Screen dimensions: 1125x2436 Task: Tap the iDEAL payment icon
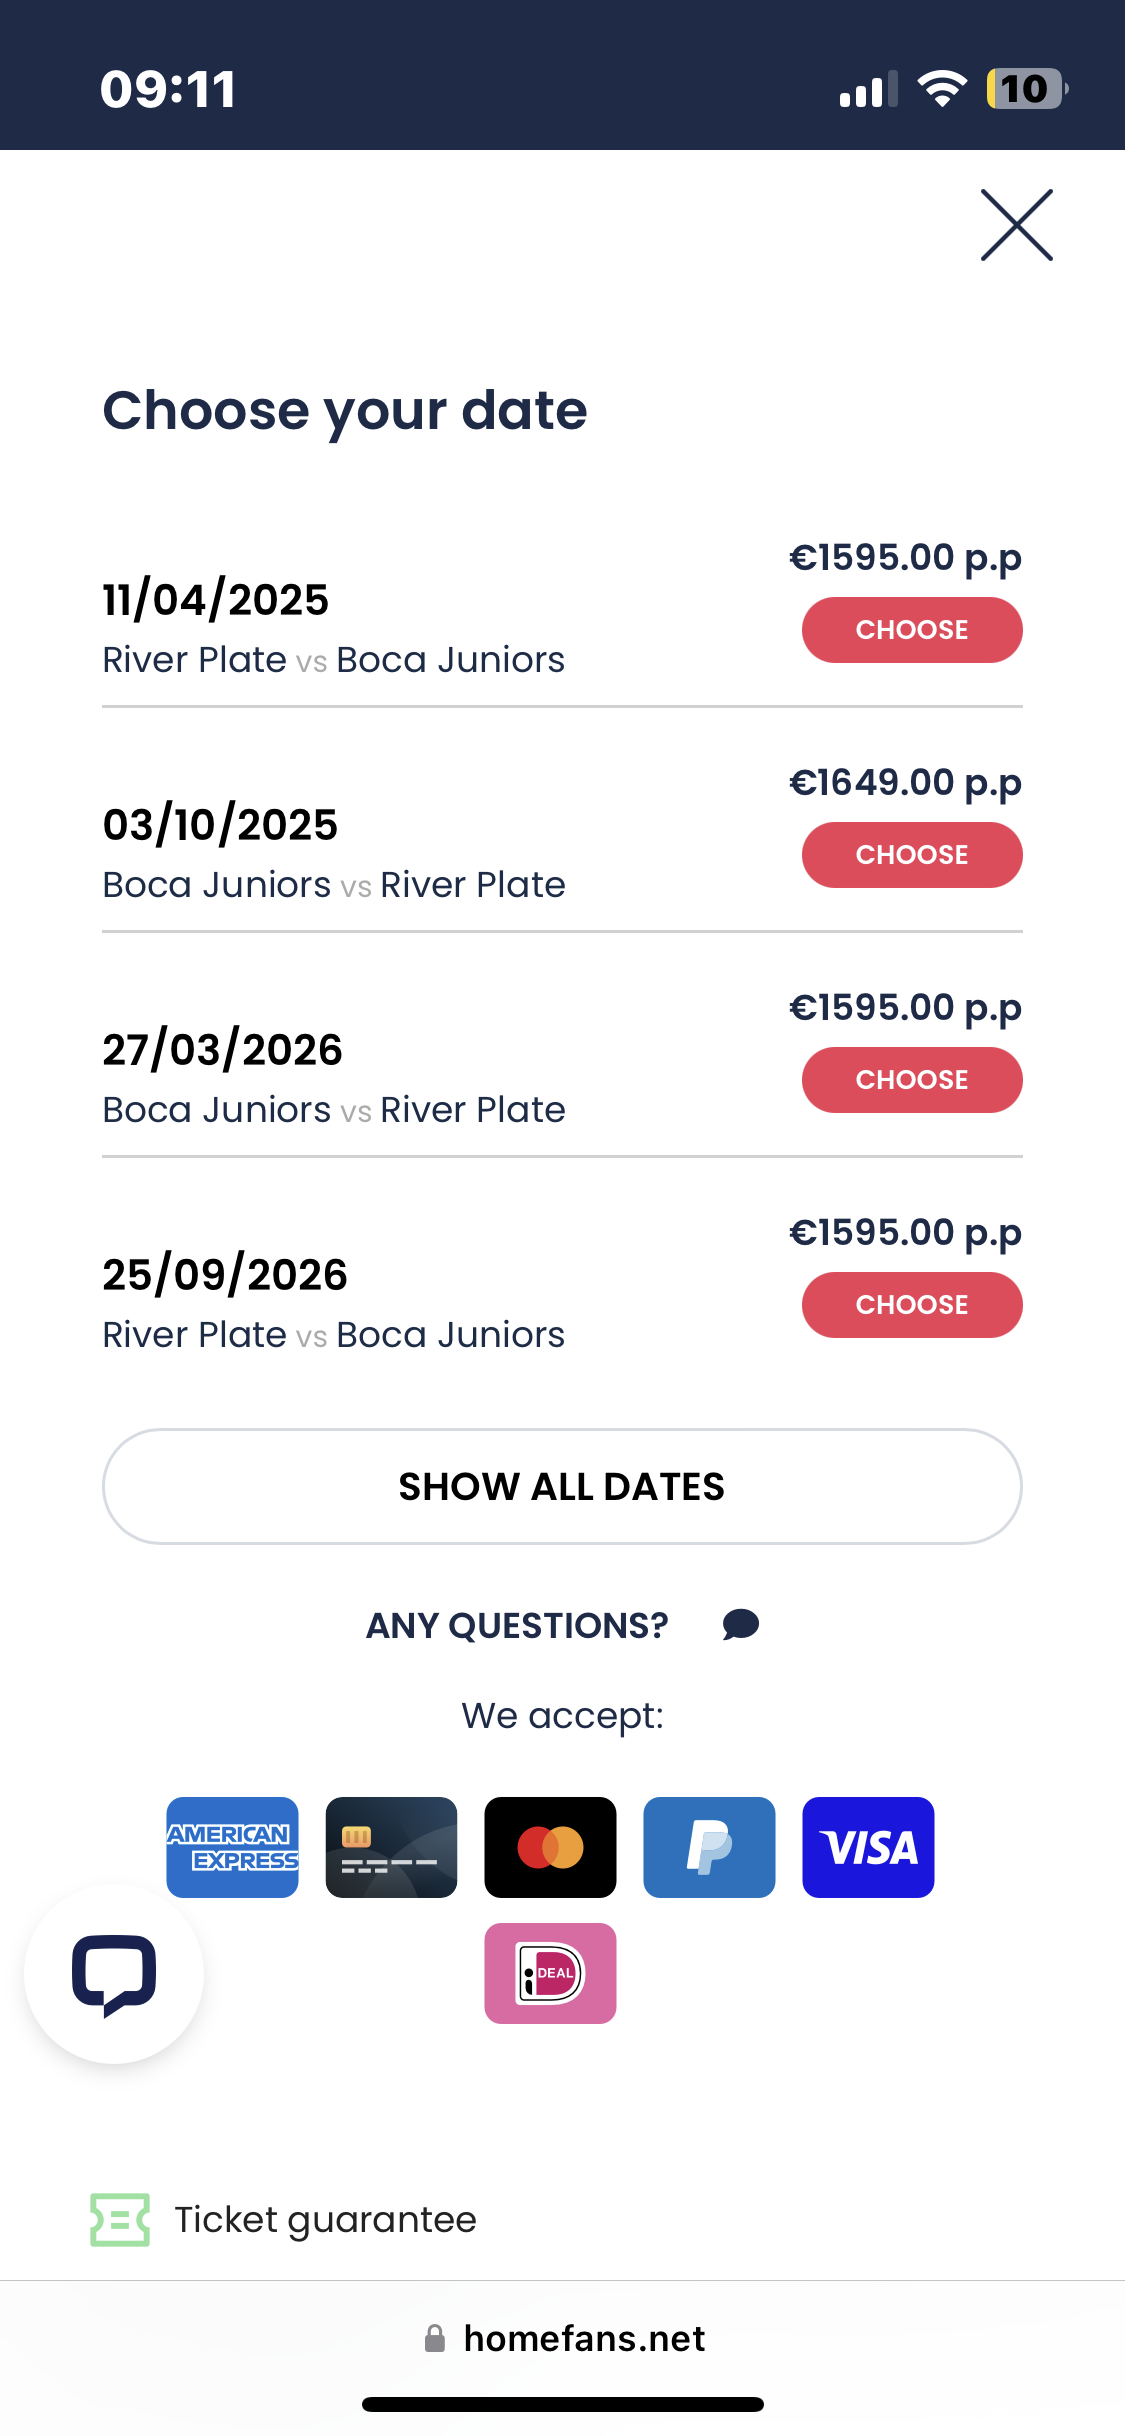point(550,1973)
